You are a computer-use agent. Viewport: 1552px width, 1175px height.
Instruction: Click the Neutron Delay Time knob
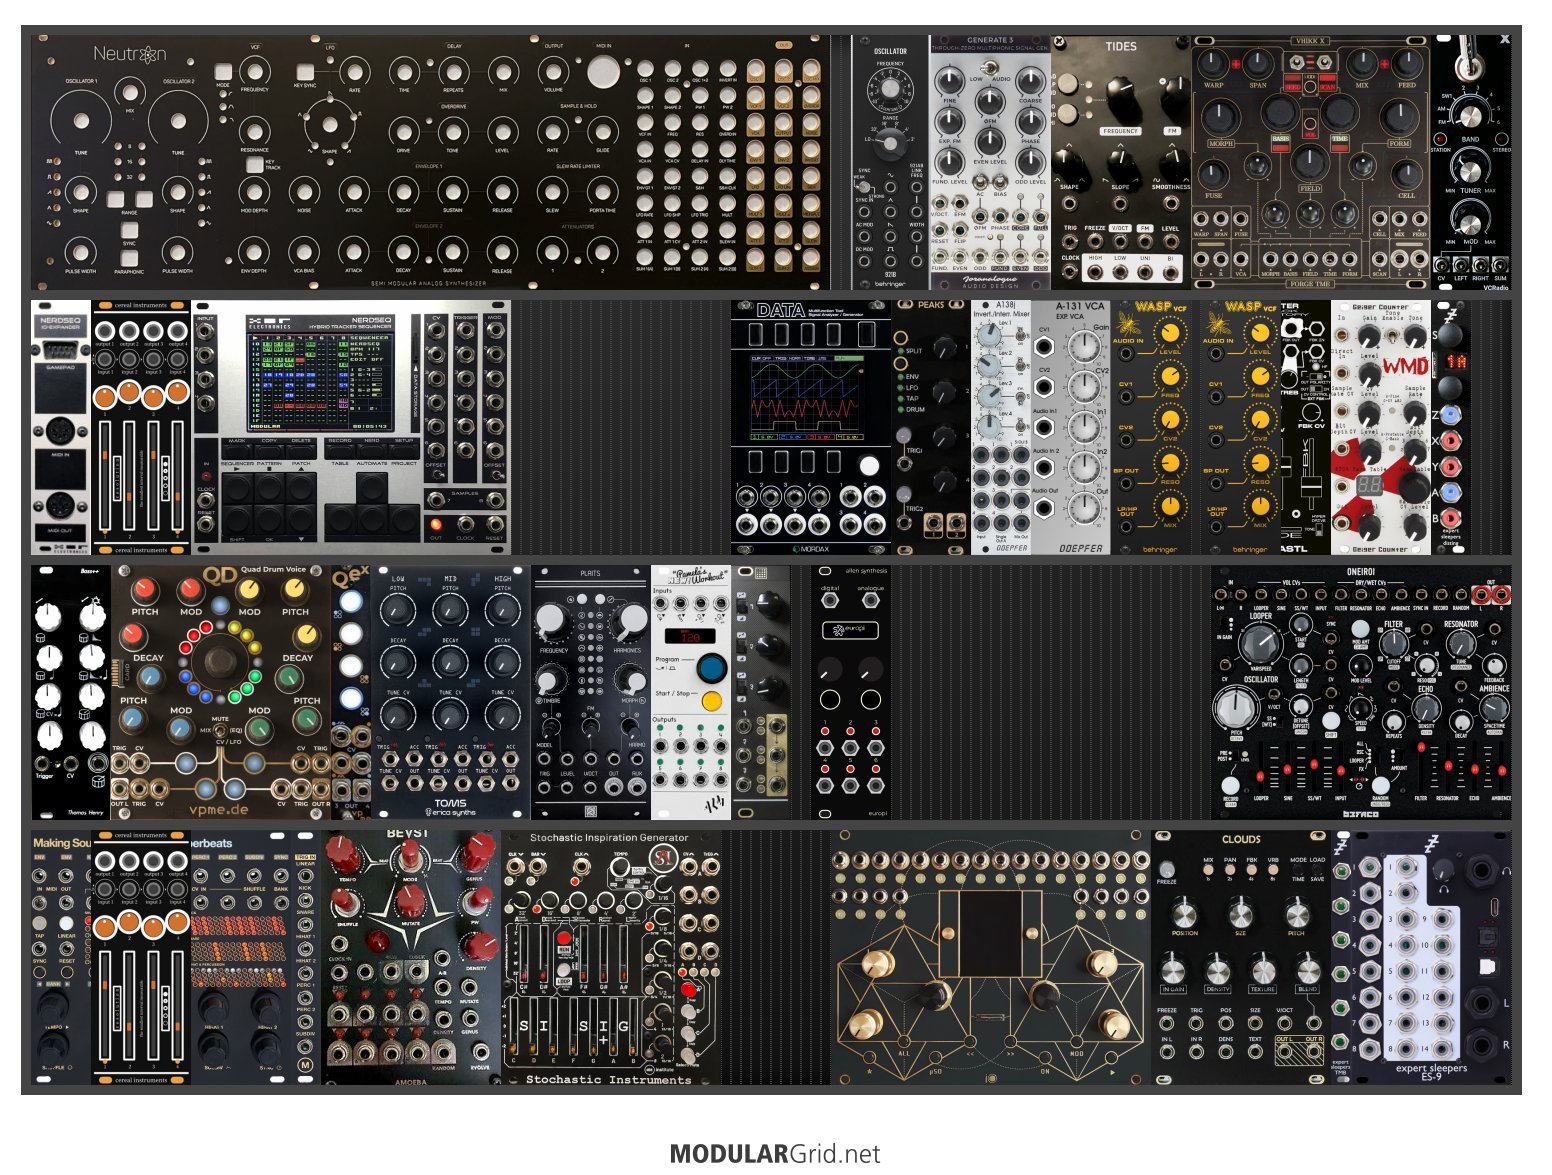click(x=404, y=72)
